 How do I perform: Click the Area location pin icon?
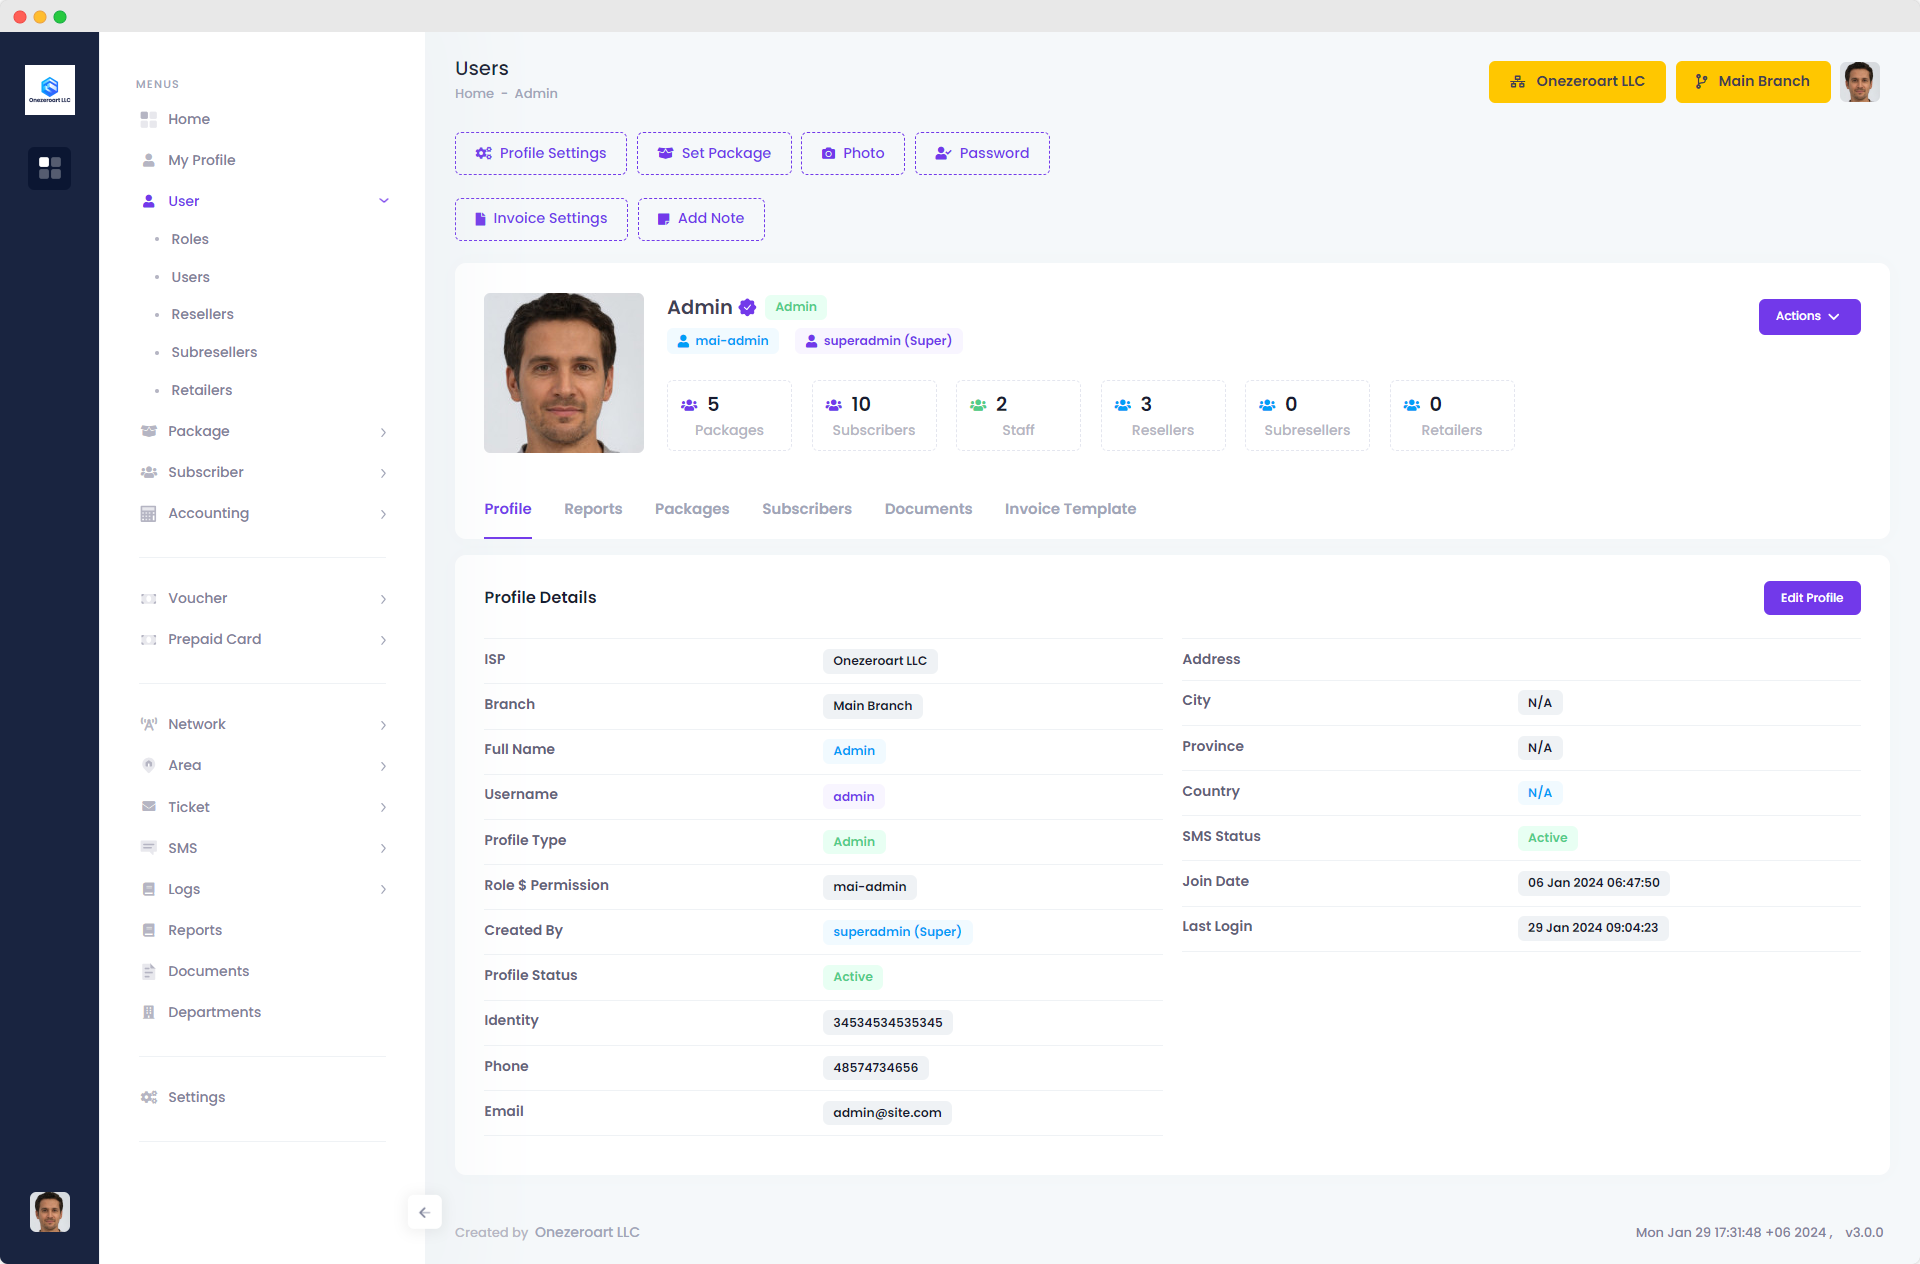(148, 765)
